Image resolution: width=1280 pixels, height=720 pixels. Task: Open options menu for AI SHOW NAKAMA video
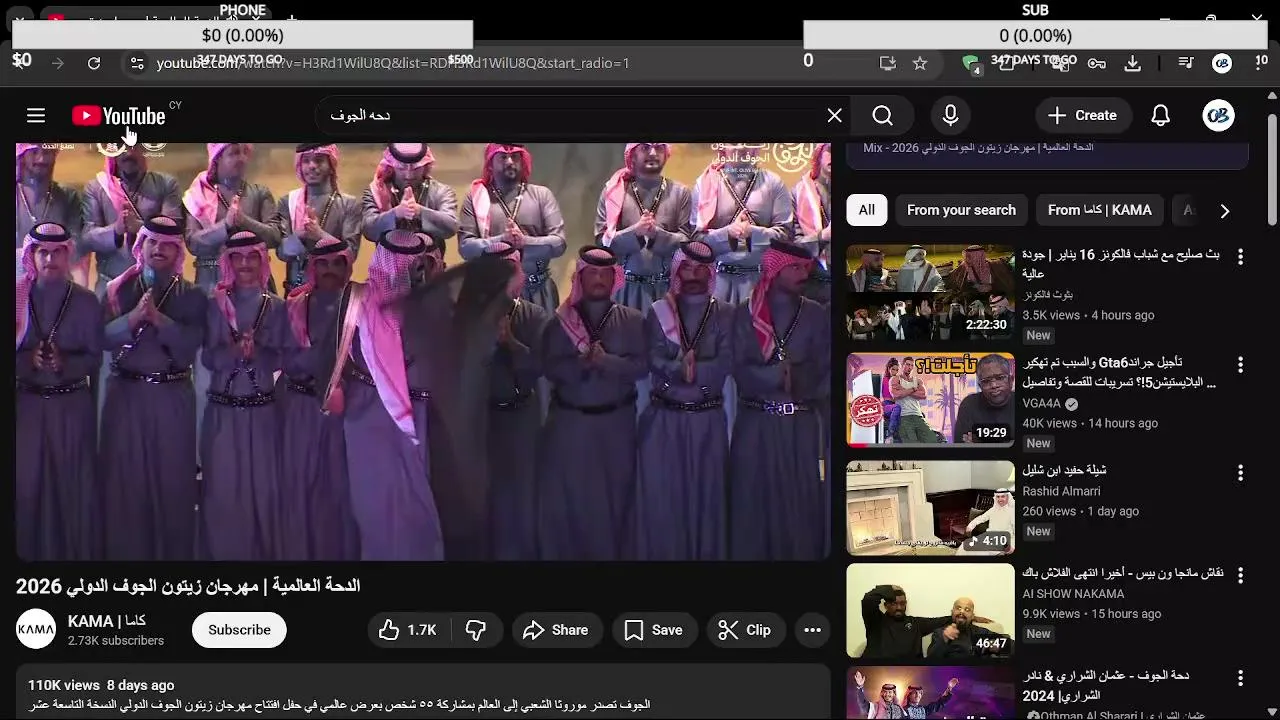(x=1240, y=576)
